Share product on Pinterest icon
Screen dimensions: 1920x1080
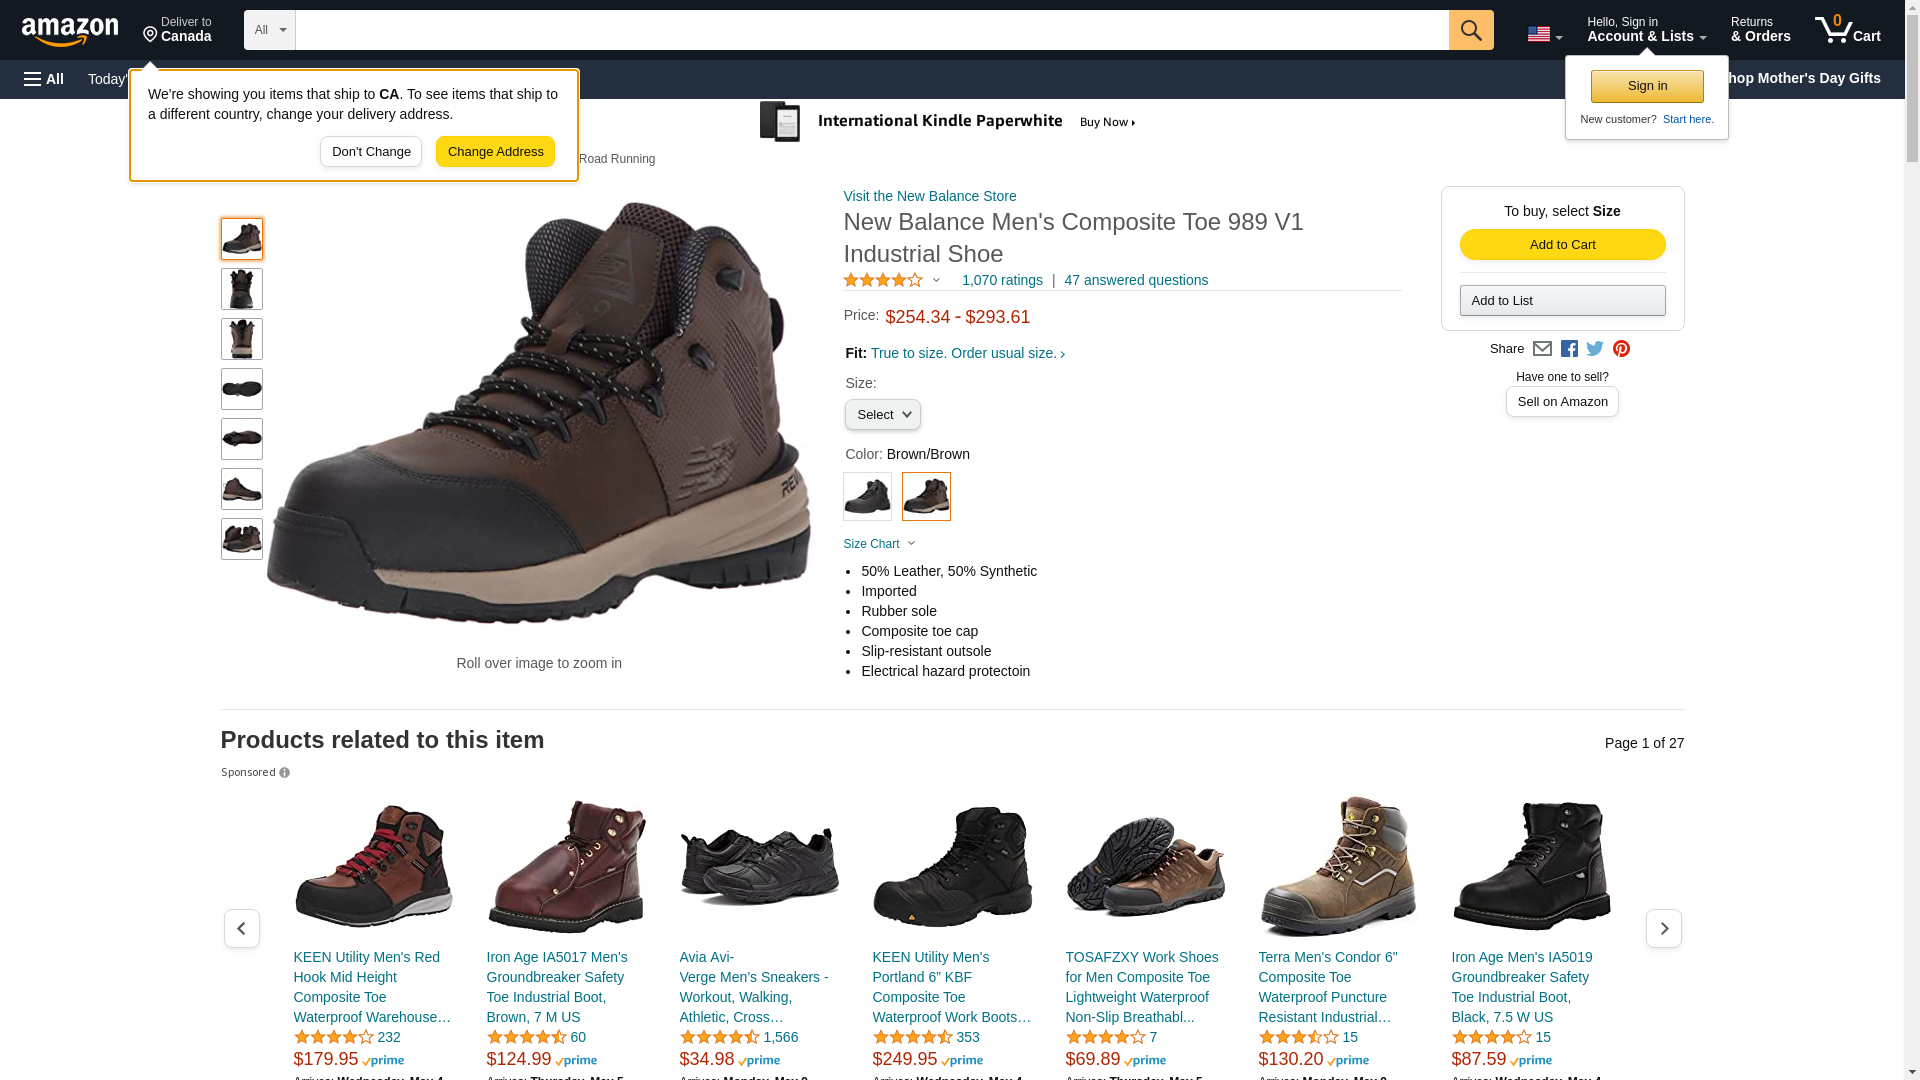1621,349
